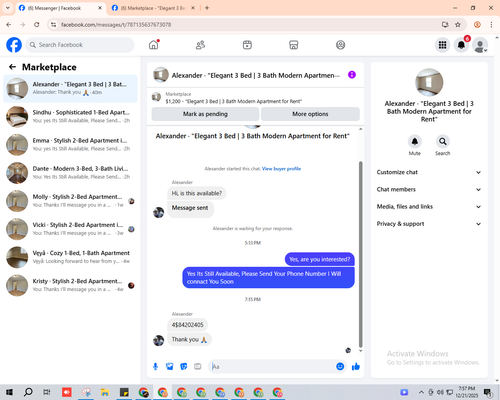
Task: Search in conversation magnifier icon
Action: pos(443,141)
